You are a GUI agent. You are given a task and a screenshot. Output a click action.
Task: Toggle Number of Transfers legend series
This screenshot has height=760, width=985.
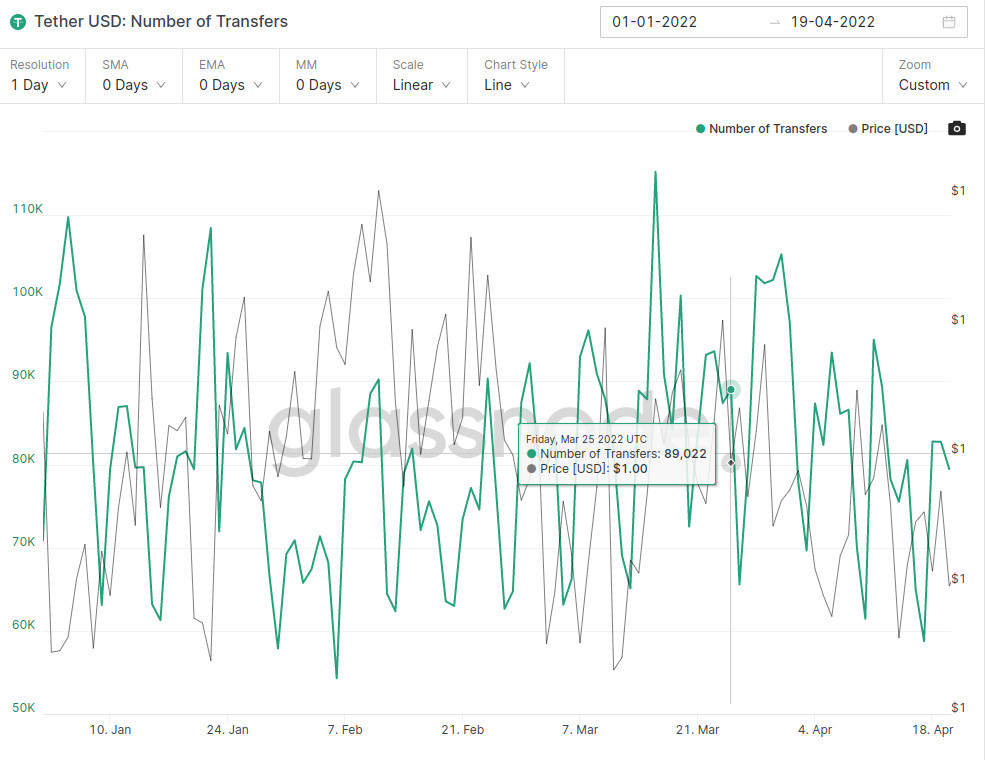click(761, 129)
